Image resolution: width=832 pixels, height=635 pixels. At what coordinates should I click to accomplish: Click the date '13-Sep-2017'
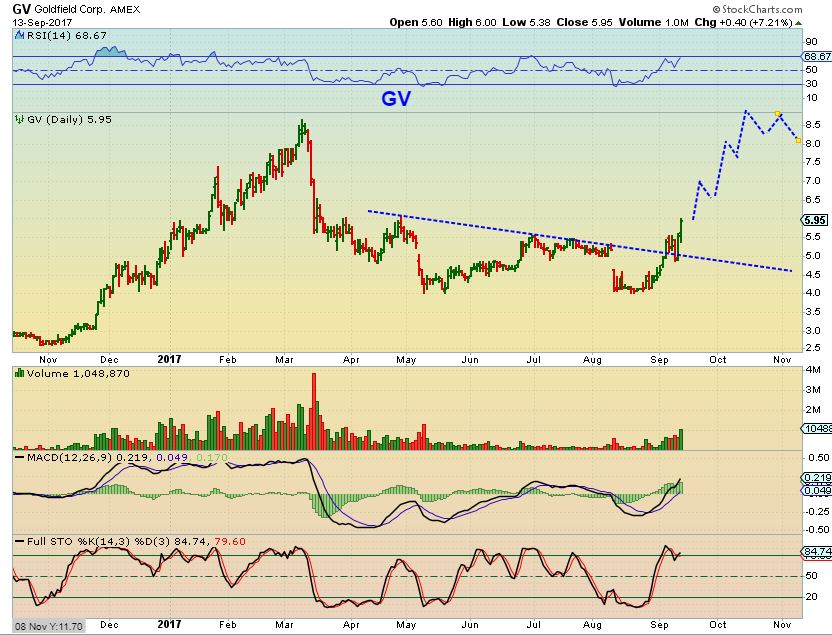(42, 22)
